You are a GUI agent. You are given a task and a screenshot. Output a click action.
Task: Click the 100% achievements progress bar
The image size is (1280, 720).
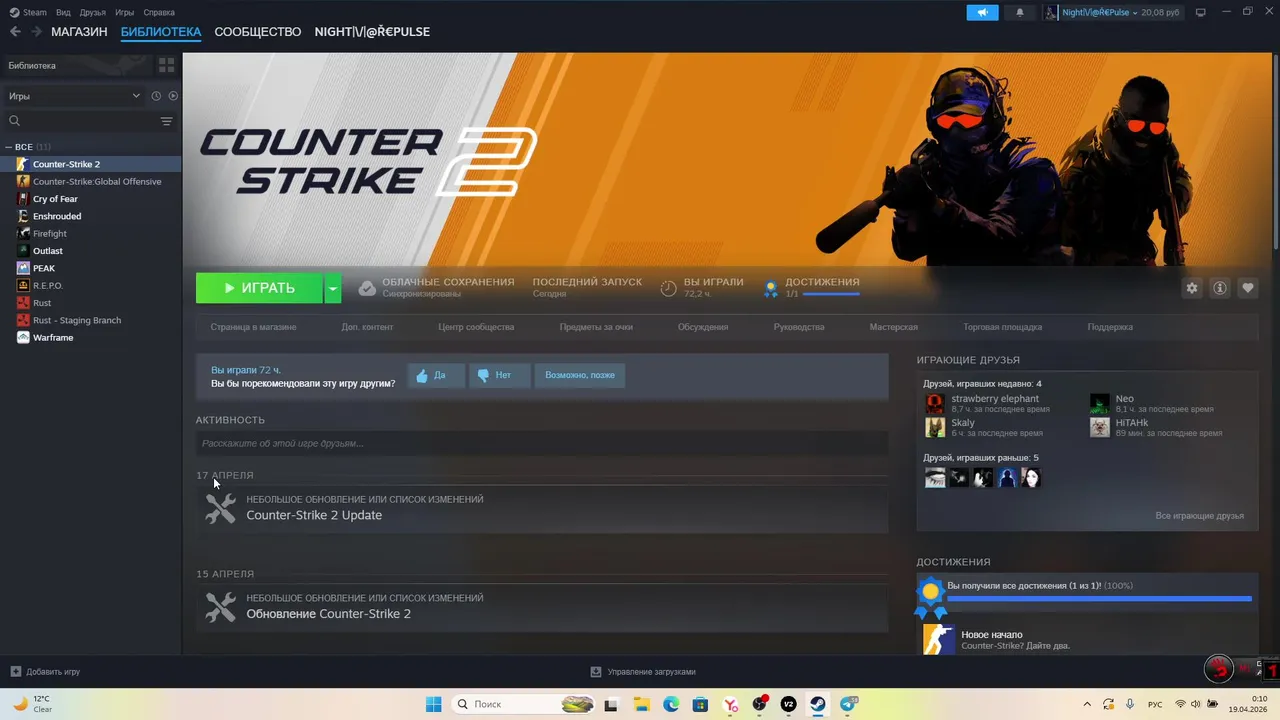pyautogui.click(x=1099, y=599)
